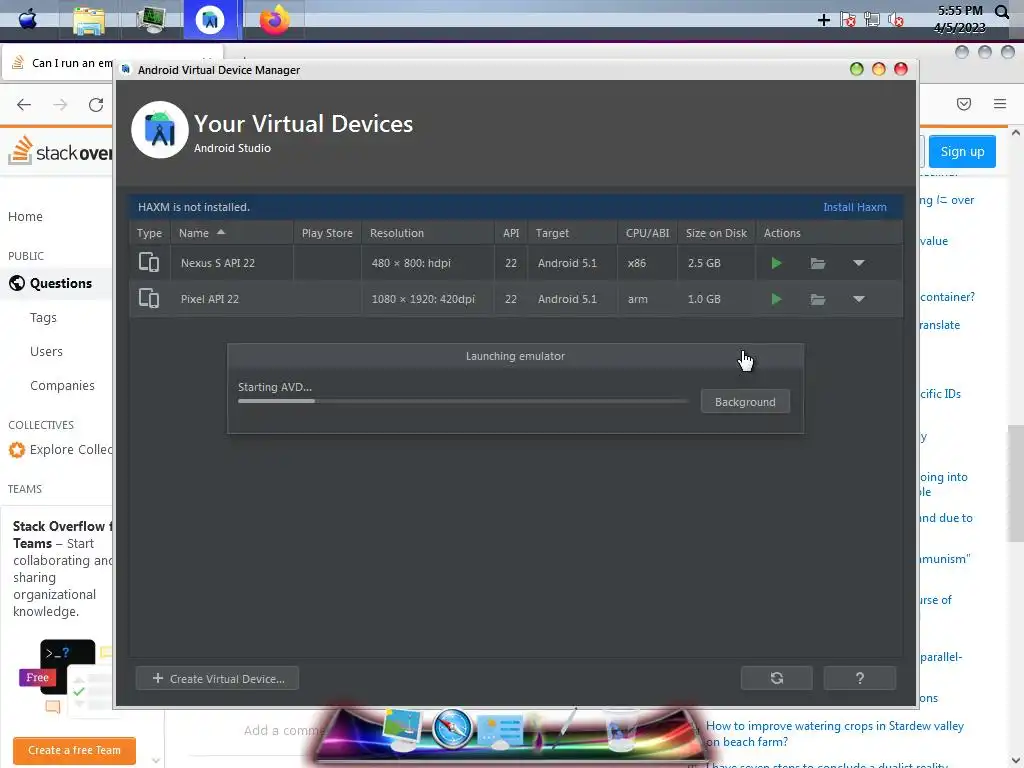Go back in Firefox browser

[24, 104]
